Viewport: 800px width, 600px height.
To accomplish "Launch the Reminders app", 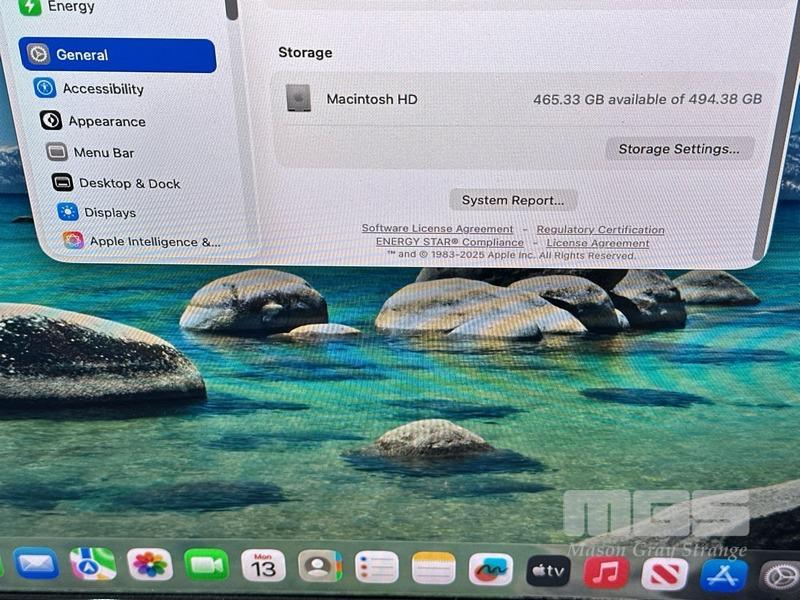I will (377, 567).
